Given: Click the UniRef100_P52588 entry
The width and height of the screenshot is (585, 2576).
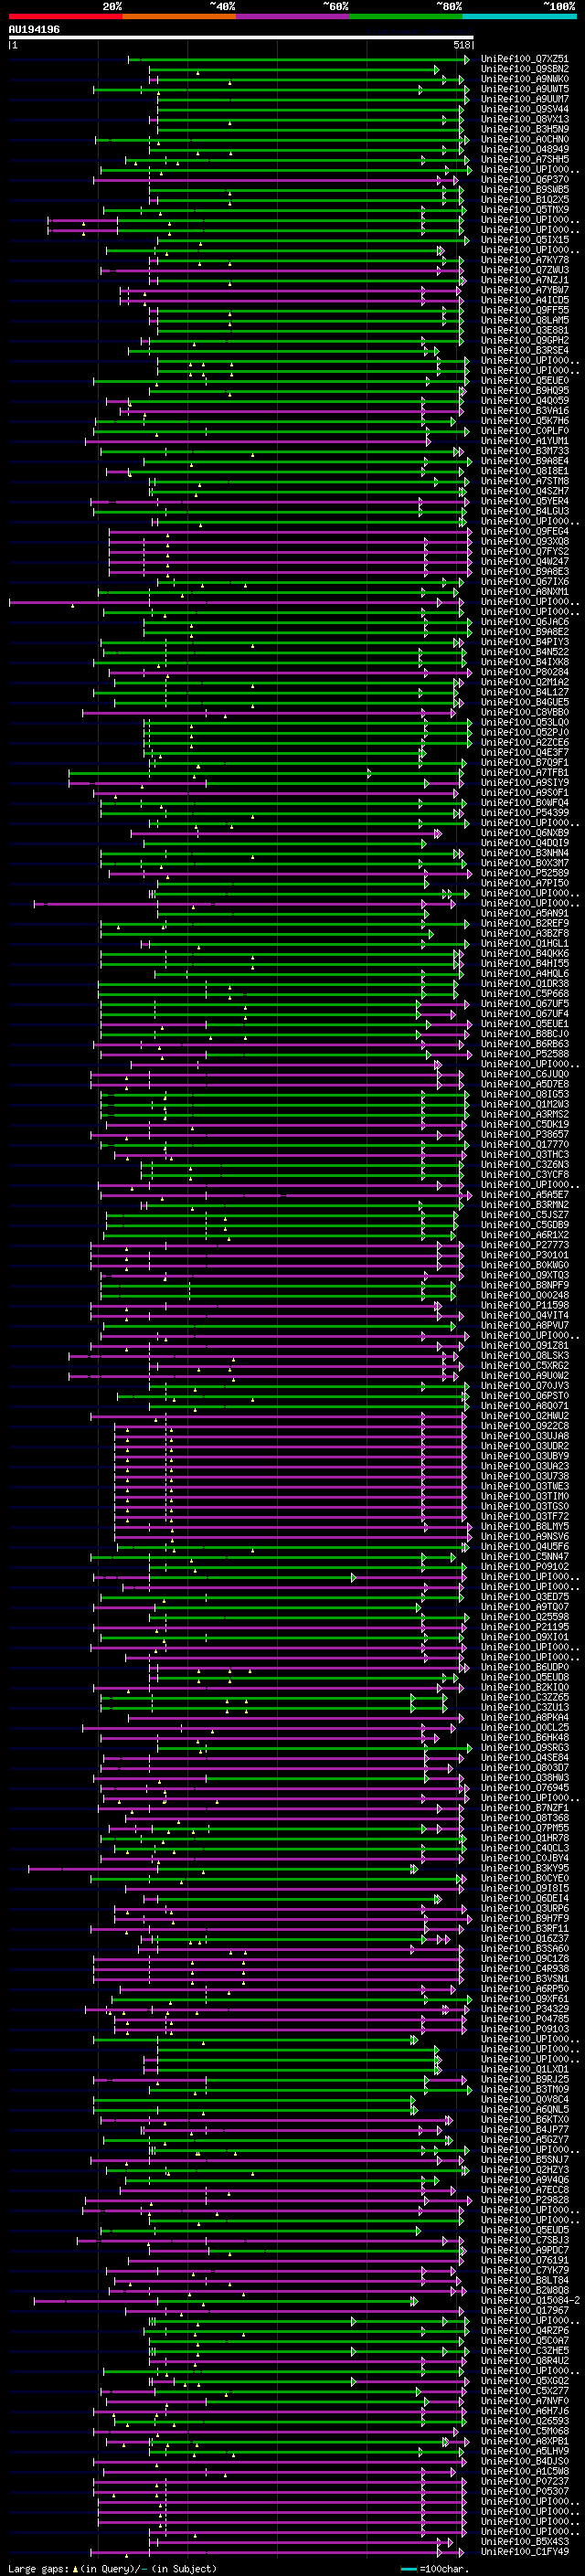Looking at the screenshot, I should tap(525, 1054).
